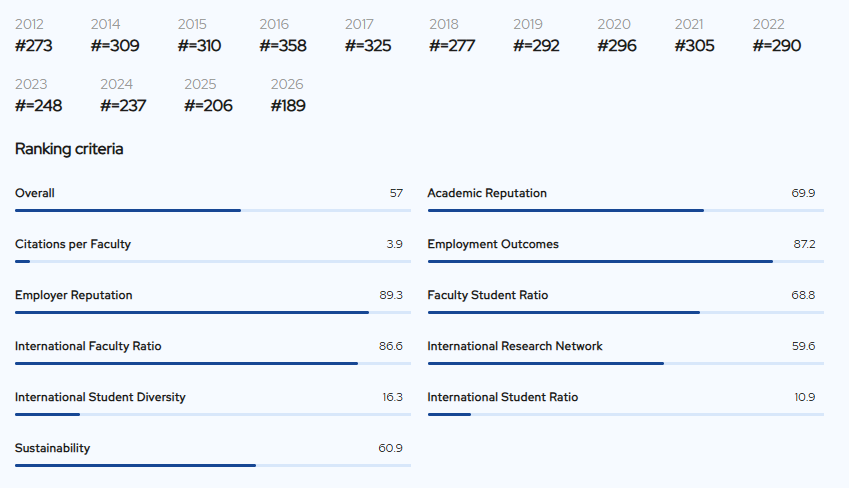Select the International Student Diversity label

point(100,397)
